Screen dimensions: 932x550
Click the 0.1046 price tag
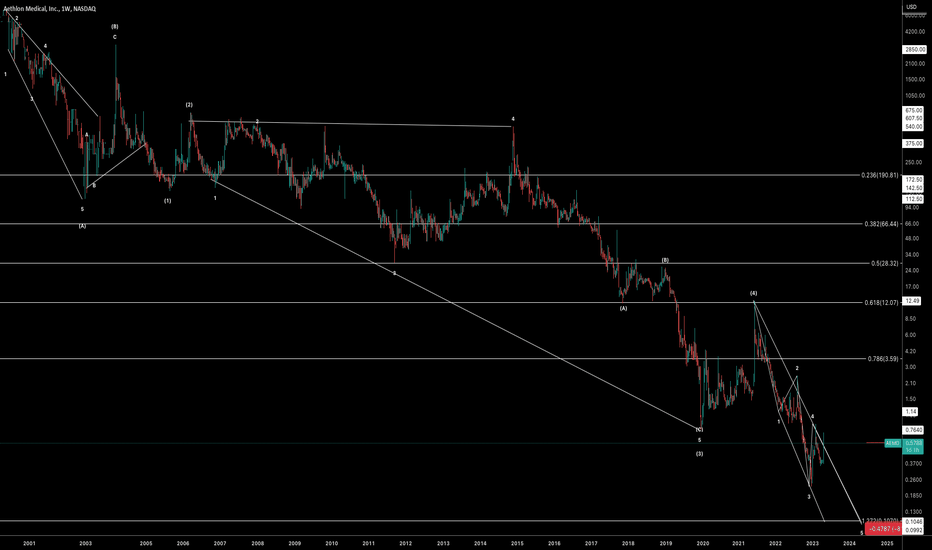point(913,521)
